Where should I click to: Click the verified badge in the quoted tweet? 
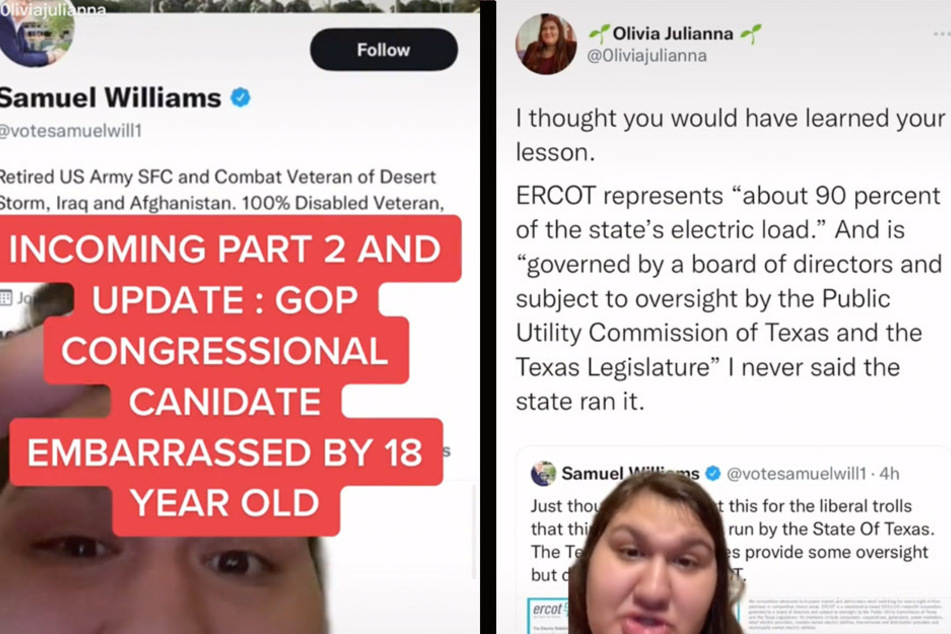(713, 473)
